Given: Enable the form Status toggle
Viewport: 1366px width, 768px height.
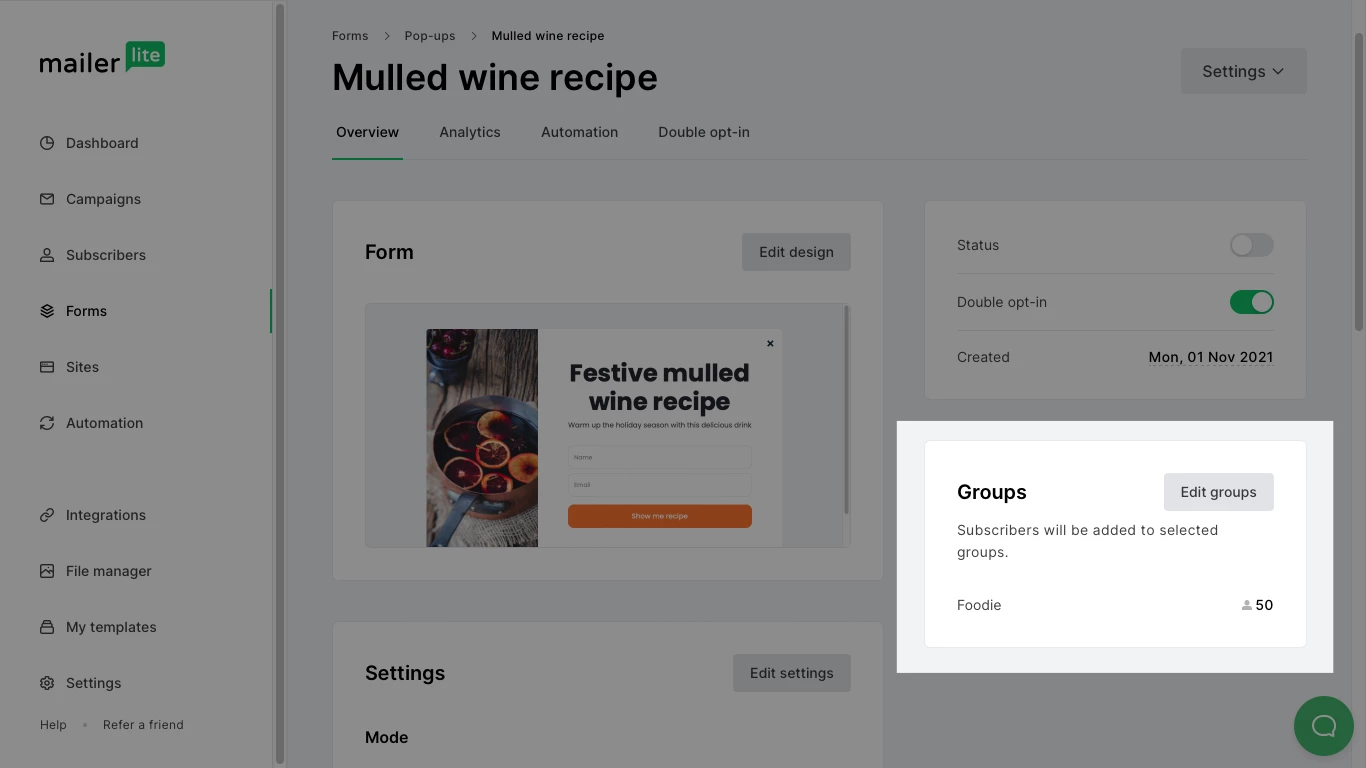Looking at the screenshot, I should (x=1251, y=245).
